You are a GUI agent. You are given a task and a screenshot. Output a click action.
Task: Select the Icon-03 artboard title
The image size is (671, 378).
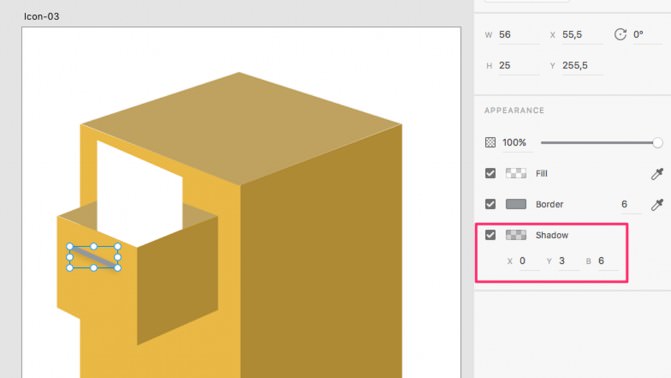[42, 17]
